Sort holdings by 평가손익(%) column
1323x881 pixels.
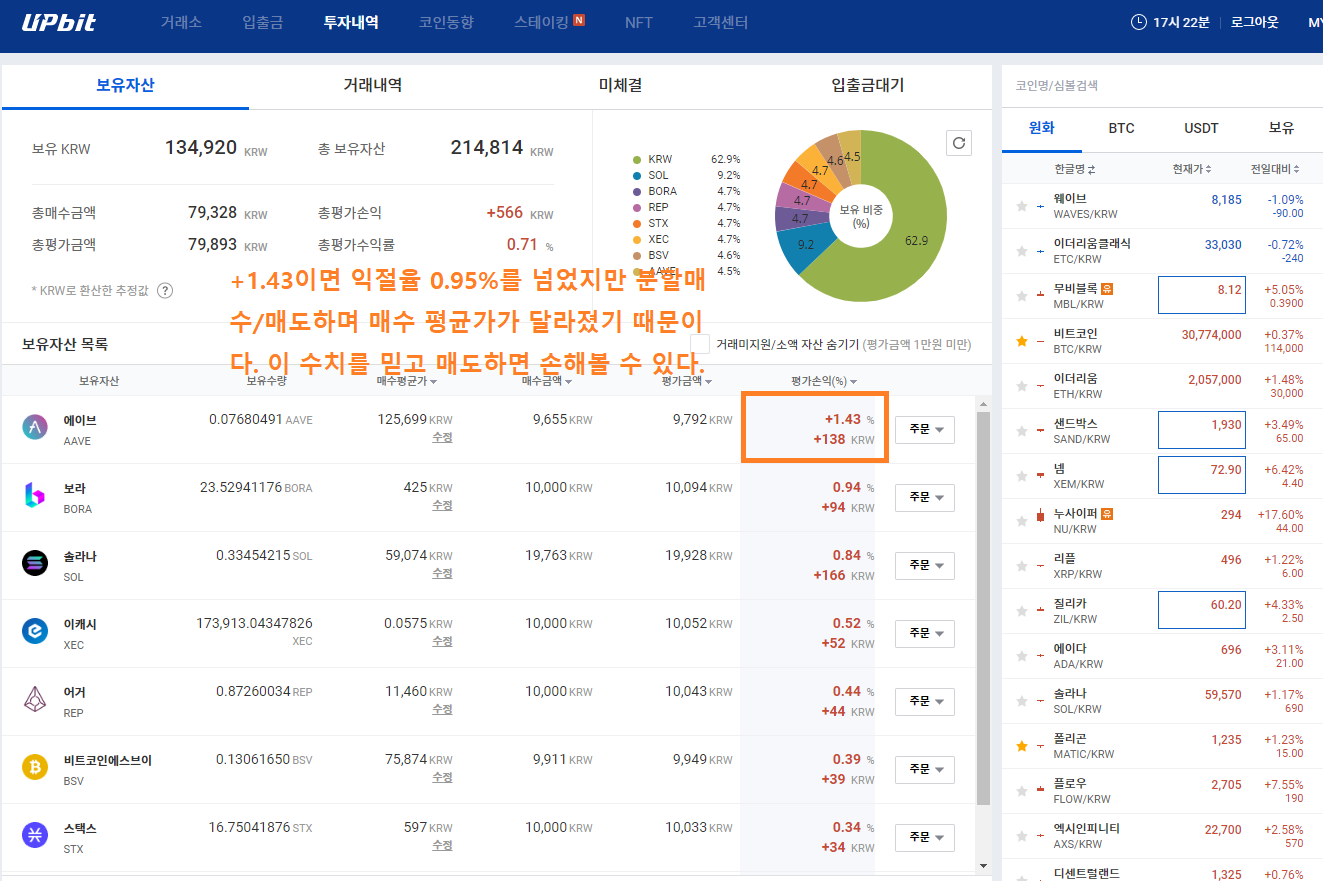coord(824,381)
